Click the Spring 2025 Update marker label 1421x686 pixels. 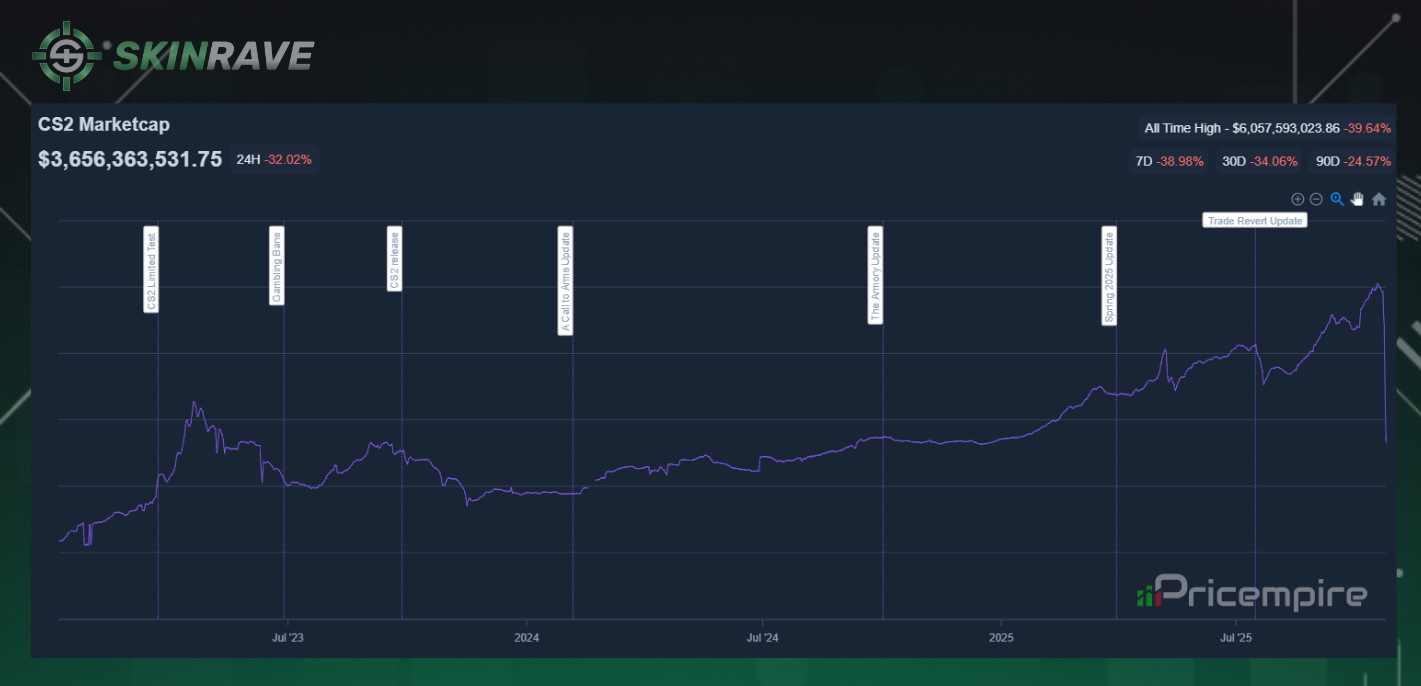(1109, 276)
